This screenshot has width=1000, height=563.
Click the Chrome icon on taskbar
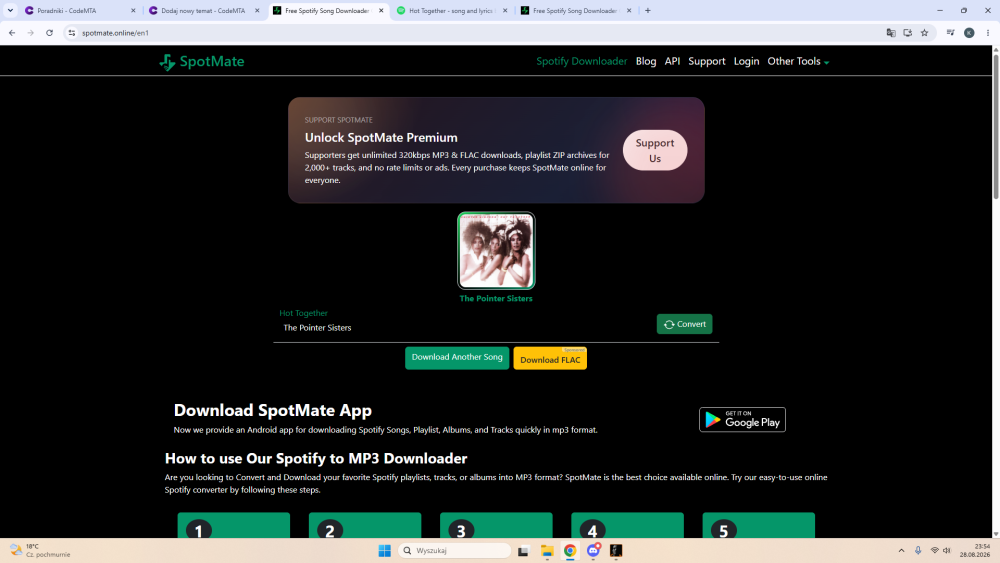(570, 551)
